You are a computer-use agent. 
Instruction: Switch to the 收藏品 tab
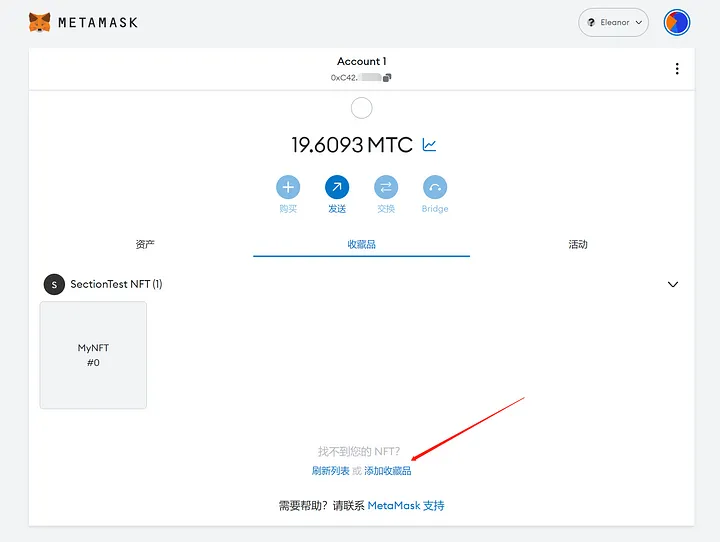pos(361,244)
